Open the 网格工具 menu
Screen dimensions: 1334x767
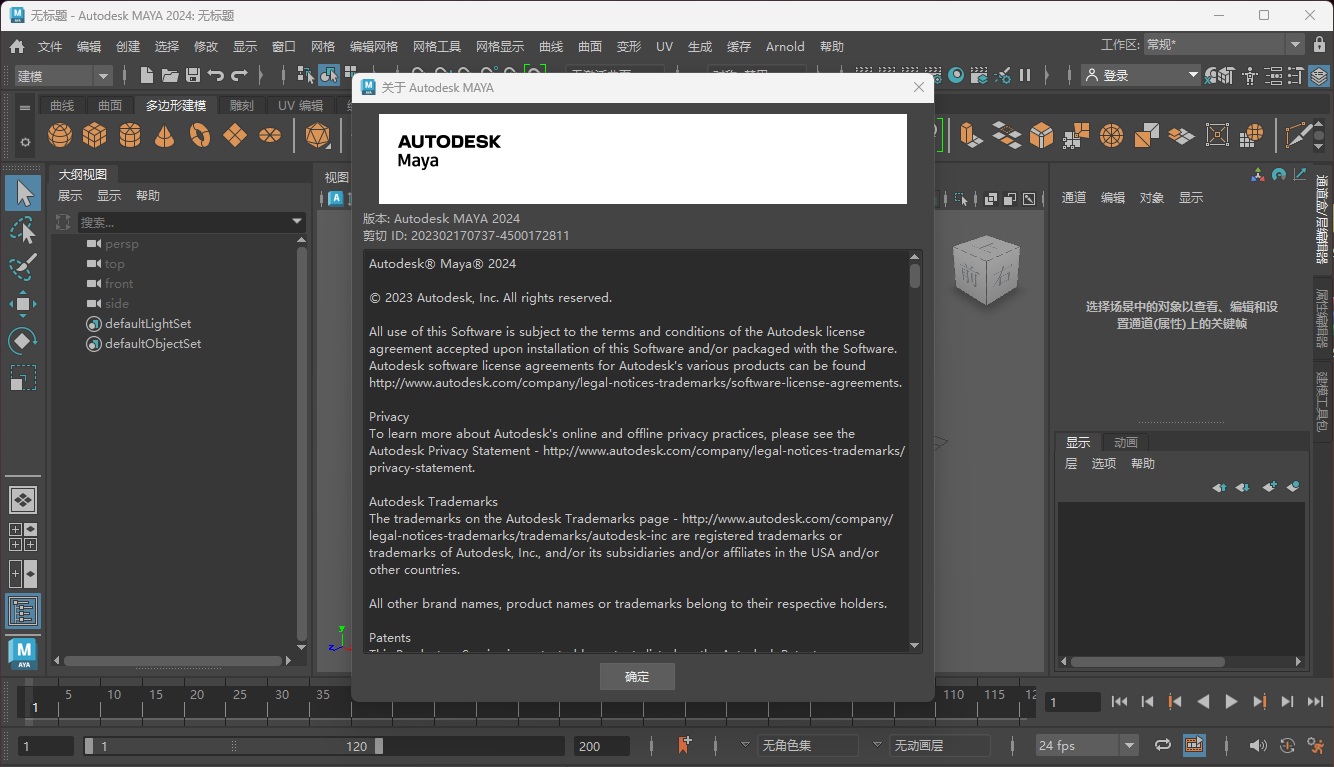coord(437,46)
